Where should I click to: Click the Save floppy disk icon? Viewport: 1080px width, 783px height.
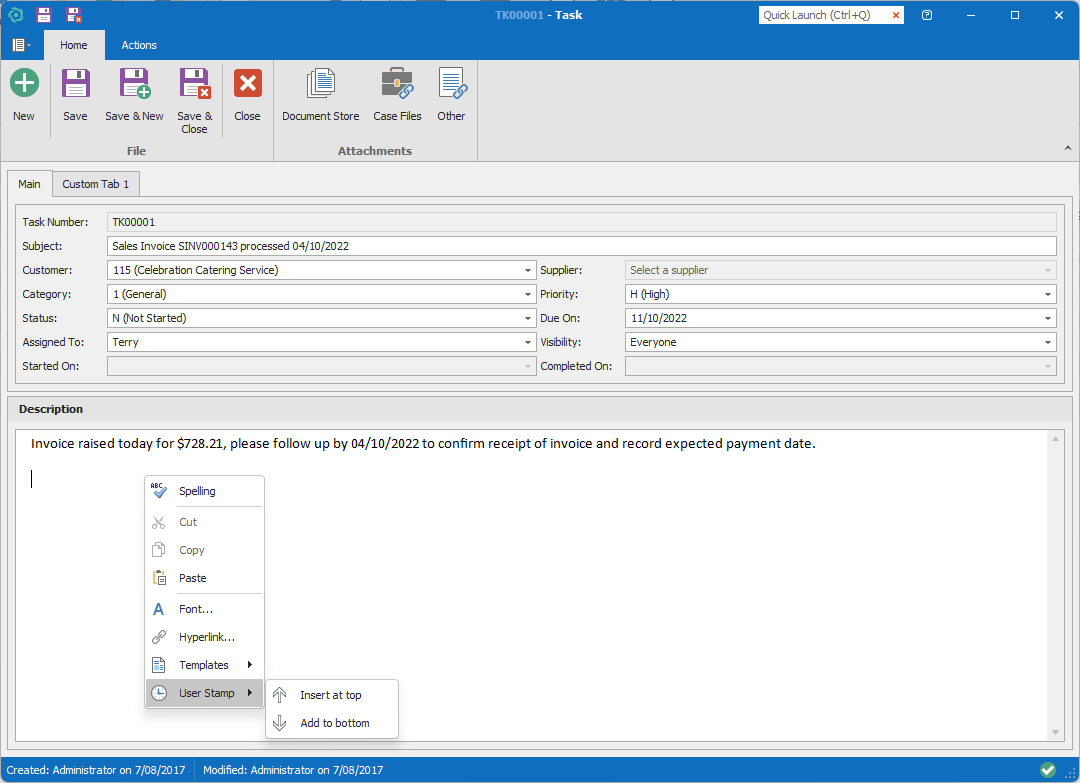pos(75,84)
